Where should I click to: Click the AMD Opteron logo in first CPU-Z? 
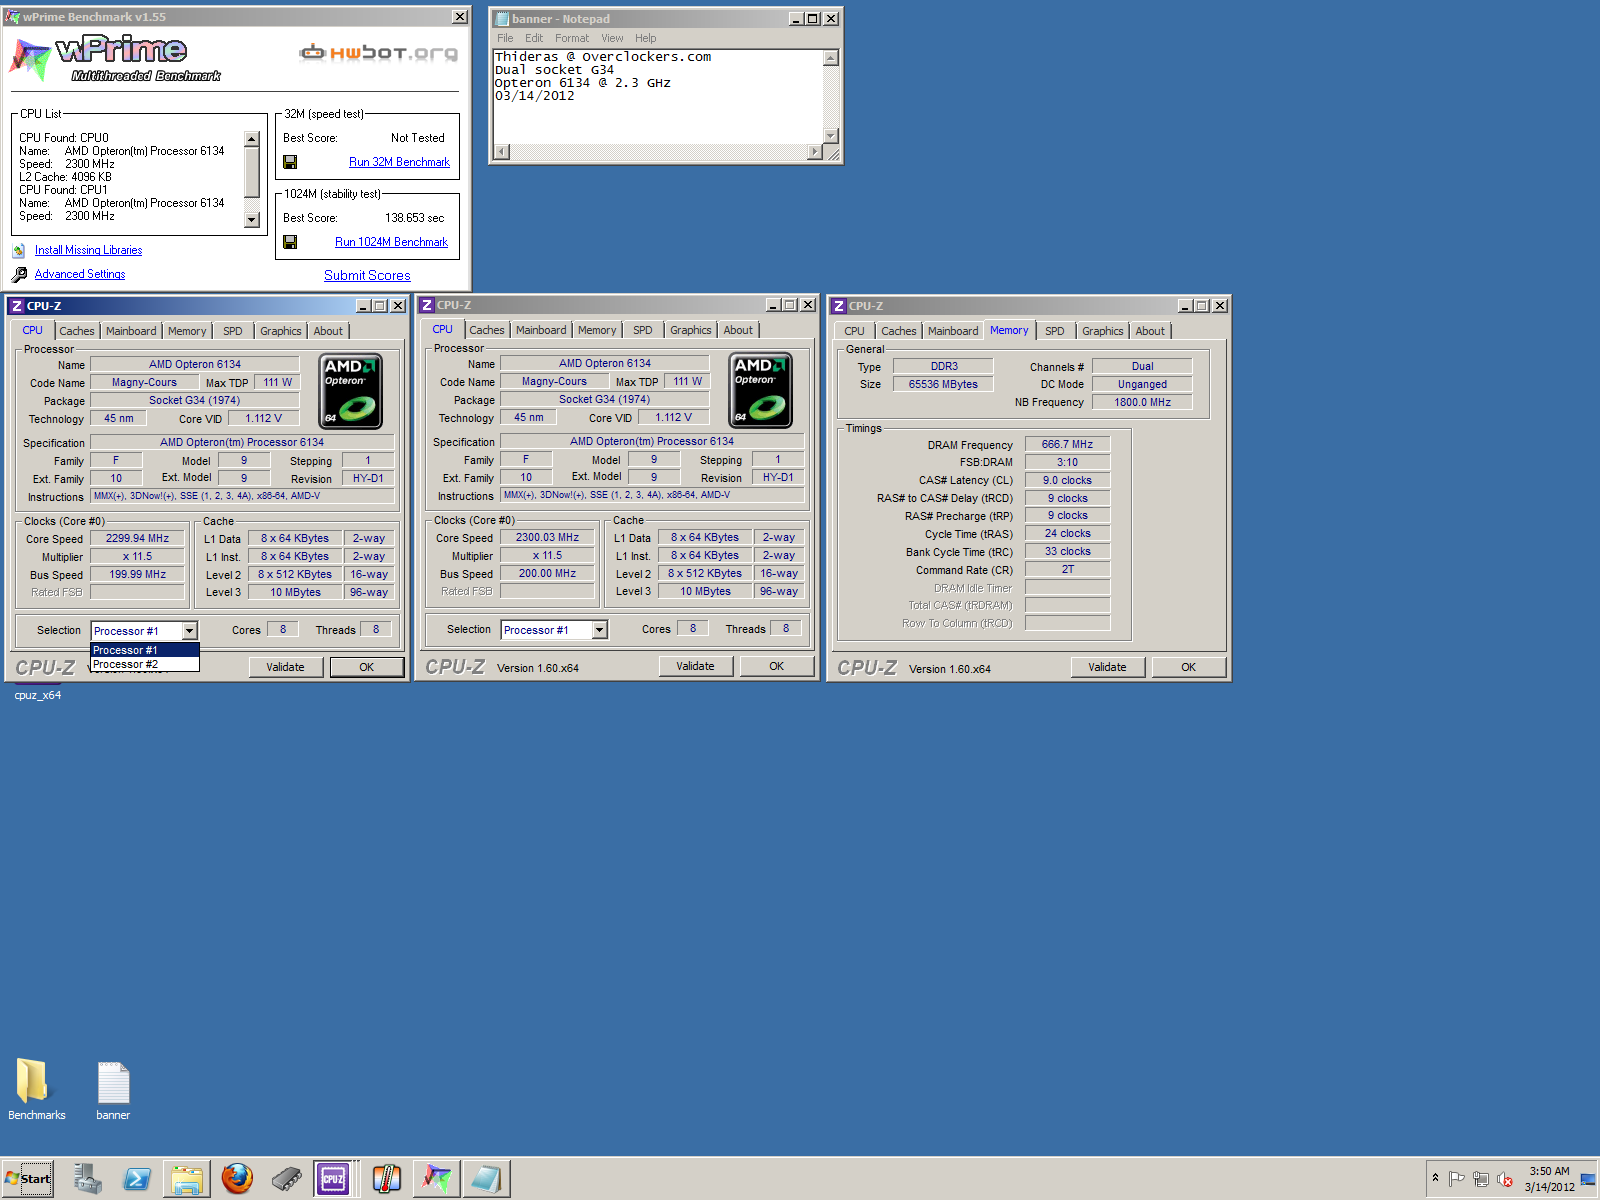click(351, 391)
